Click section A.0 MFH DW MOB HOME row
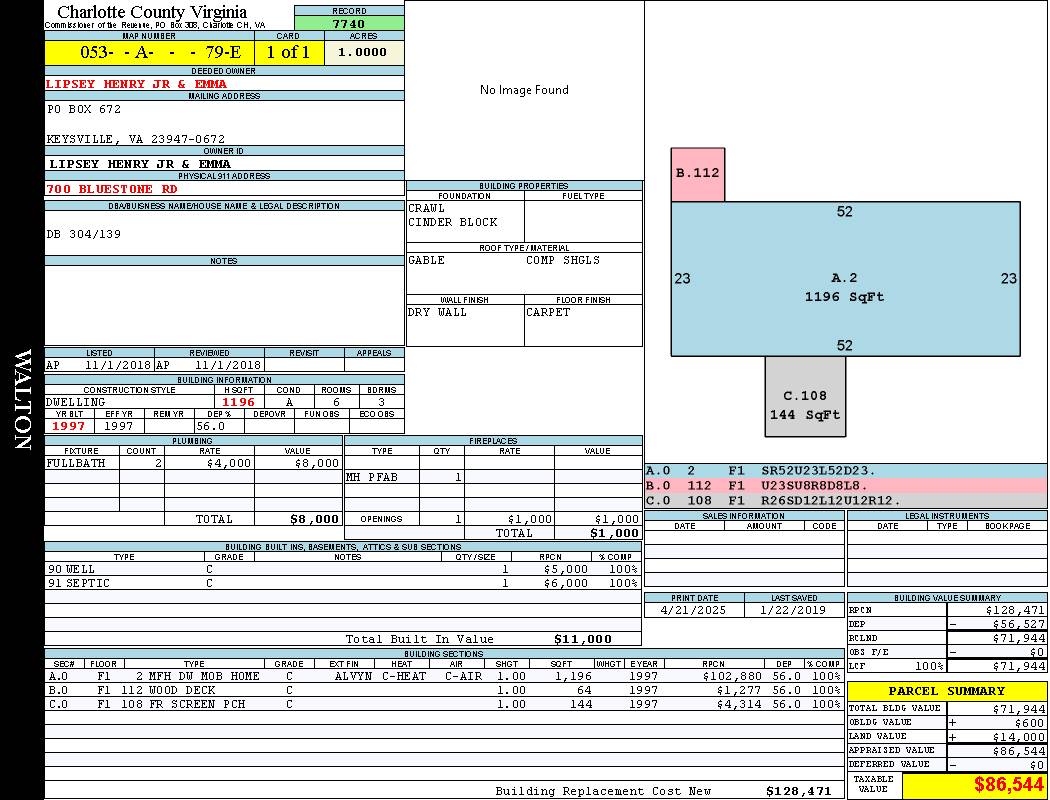 pos(445,676)
